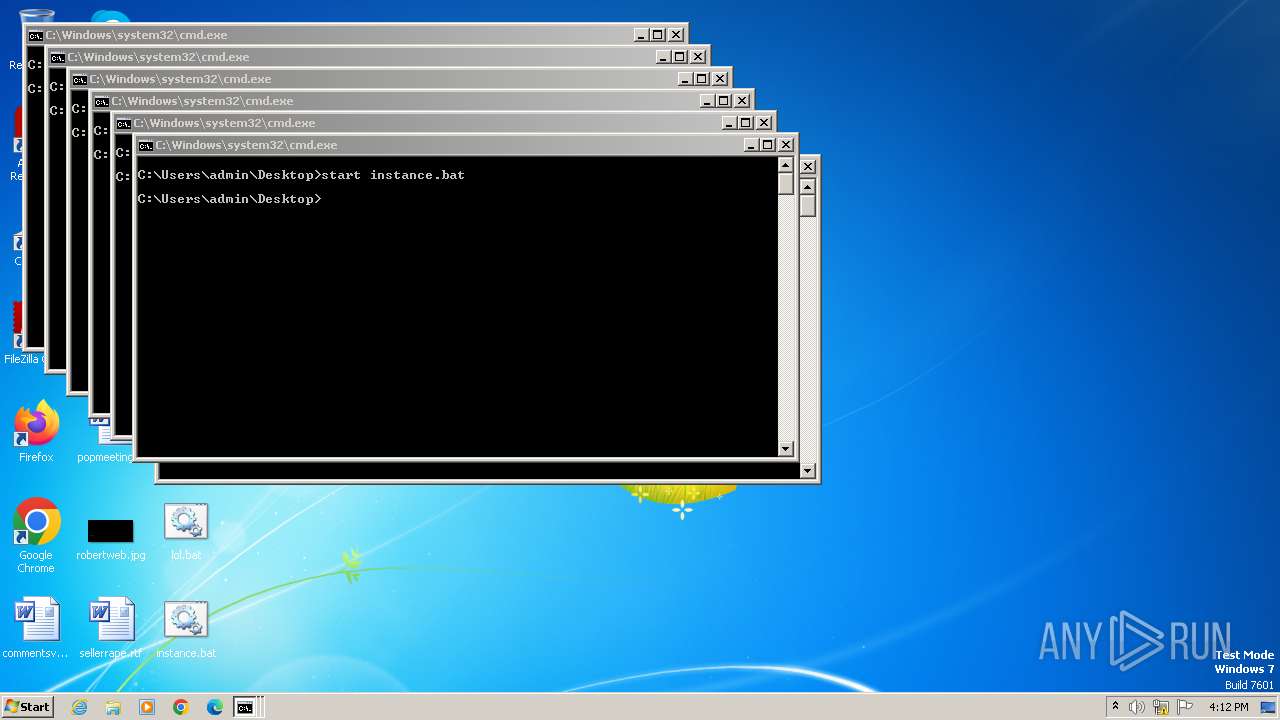The height and width of the screenshot is (720, 1280).
Task: Open system menu icon of front cmd window
Action: 146,145
